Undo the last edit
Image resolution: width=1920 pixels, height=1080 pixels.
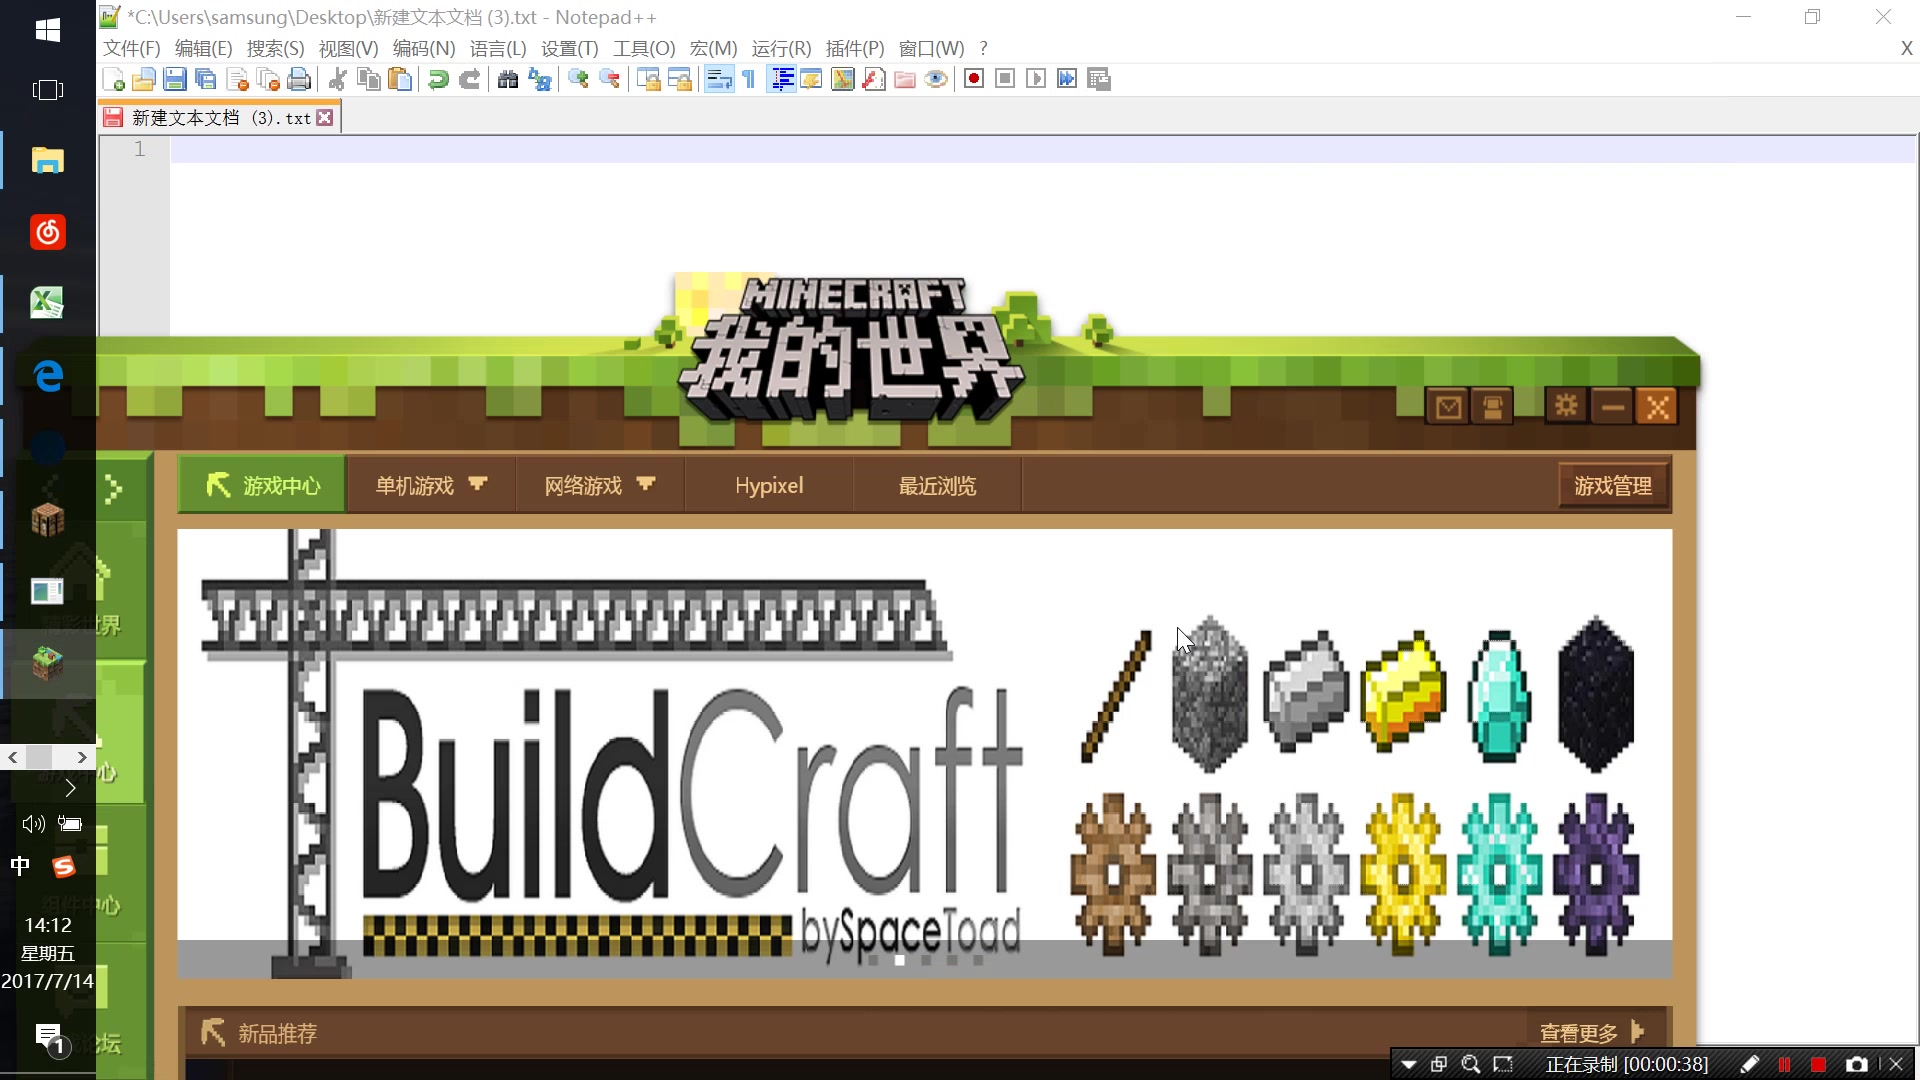438,79
